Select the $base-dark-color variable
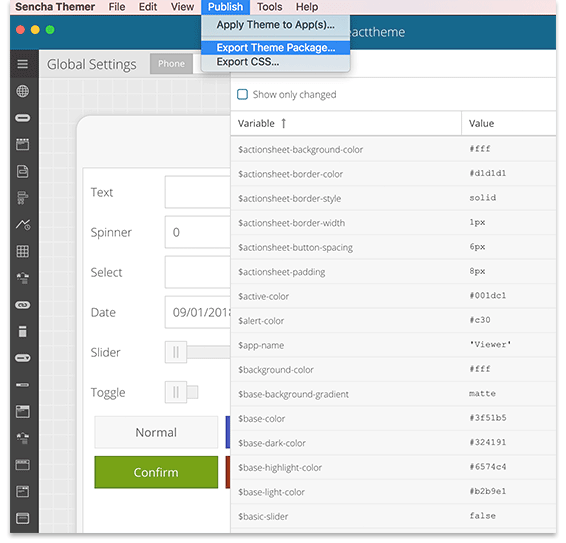 [272, 443]
